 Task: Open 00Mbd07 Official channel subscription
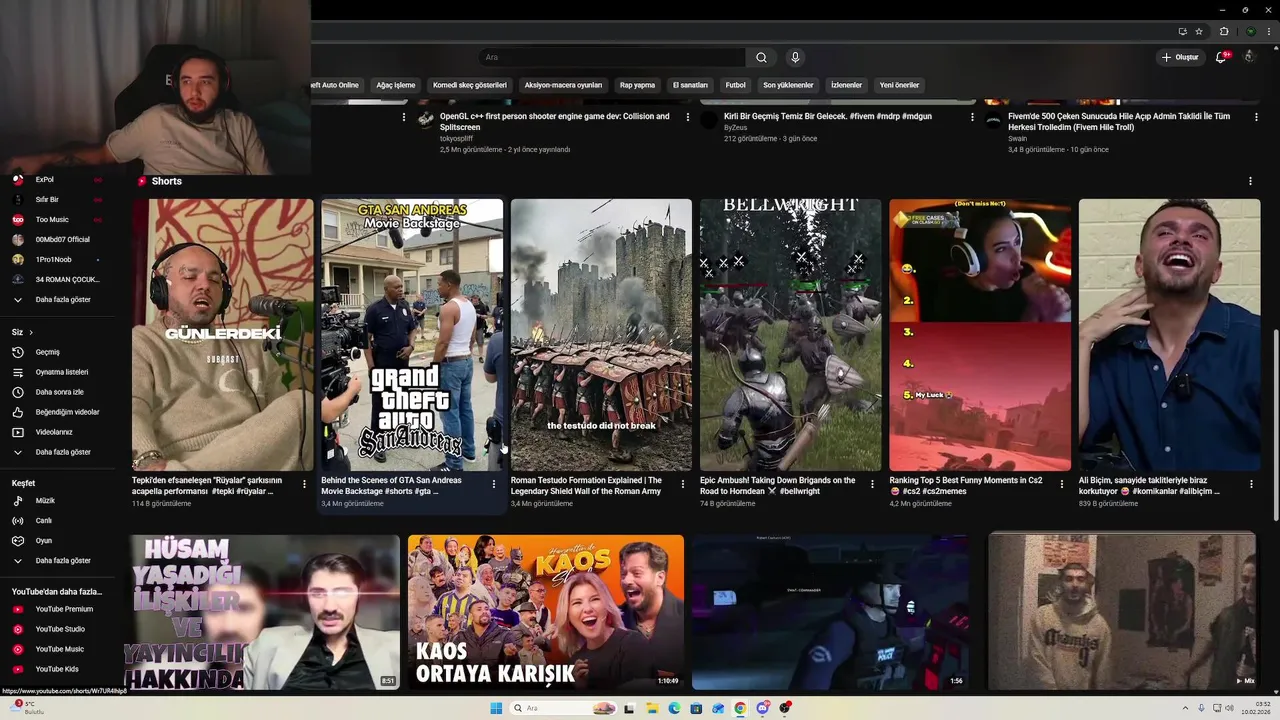(x=62, y=239)
